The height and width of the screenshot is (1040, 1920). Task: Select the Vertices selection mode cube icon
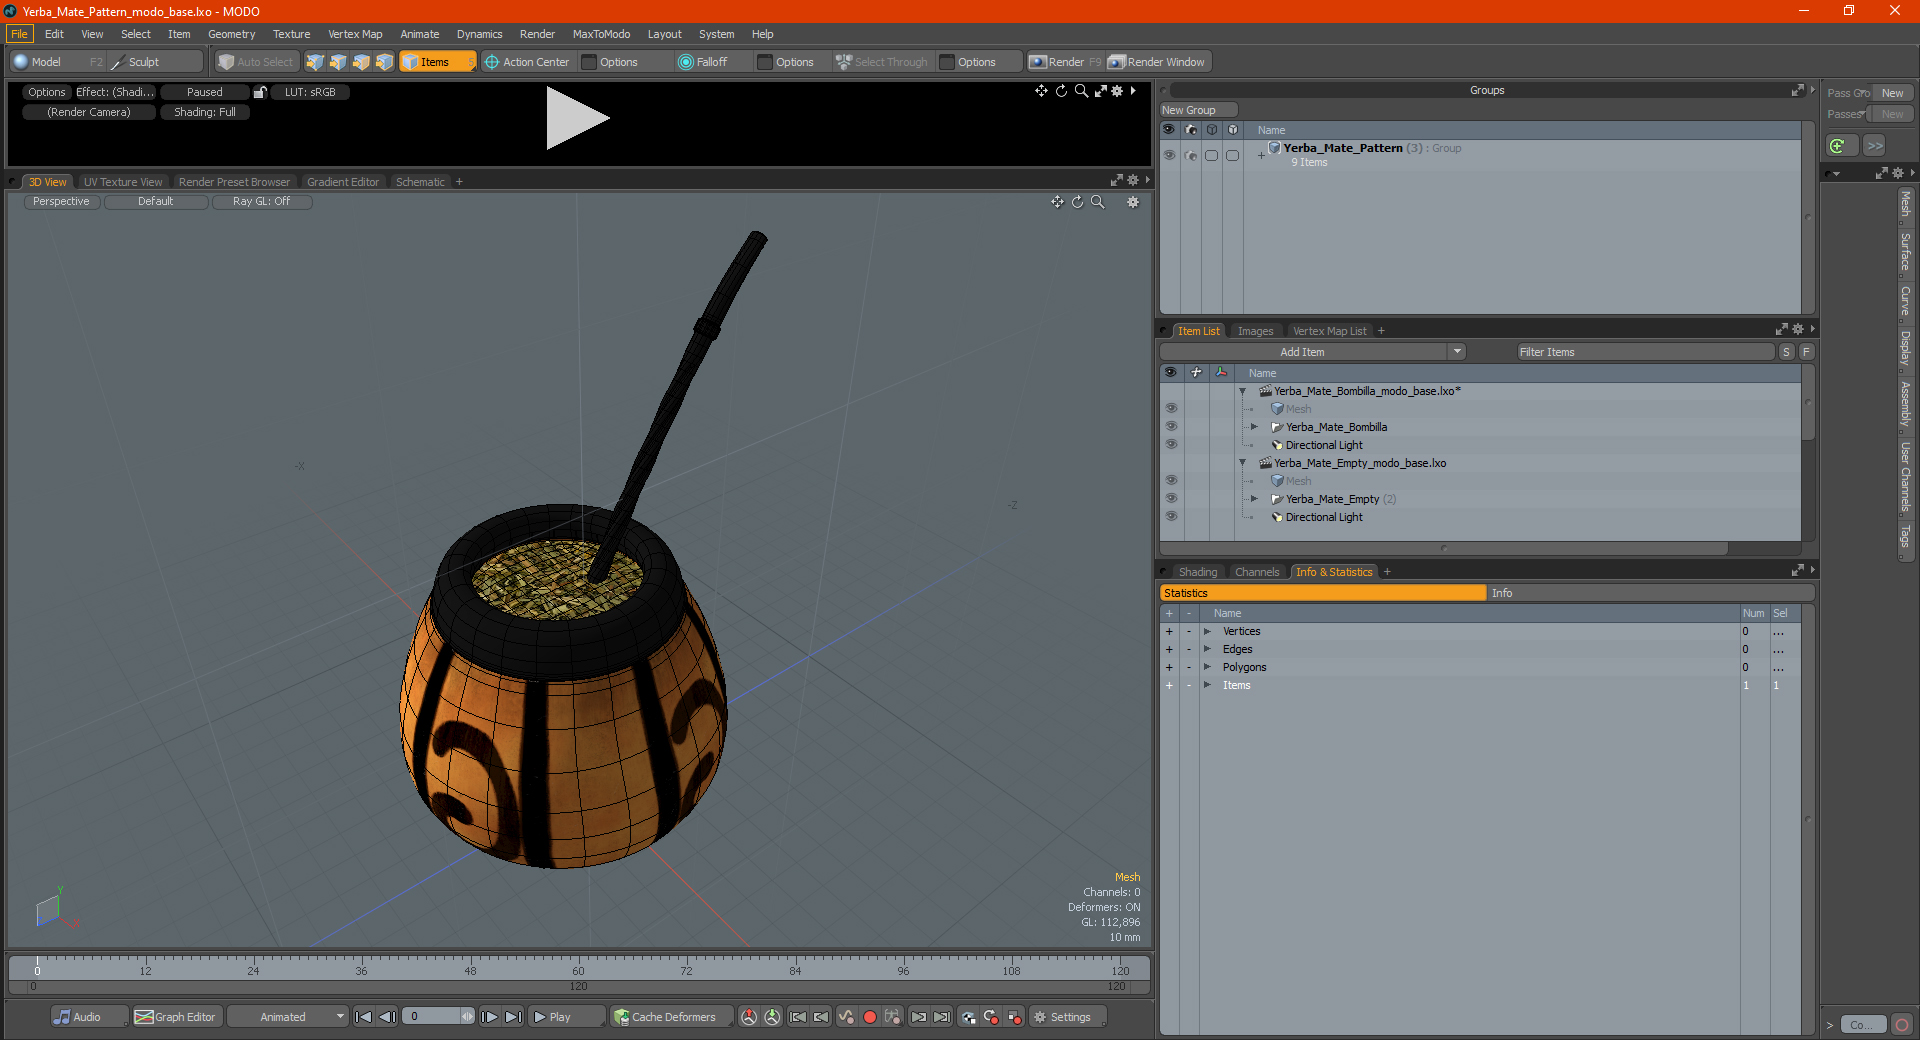click(x=315, y=62)
